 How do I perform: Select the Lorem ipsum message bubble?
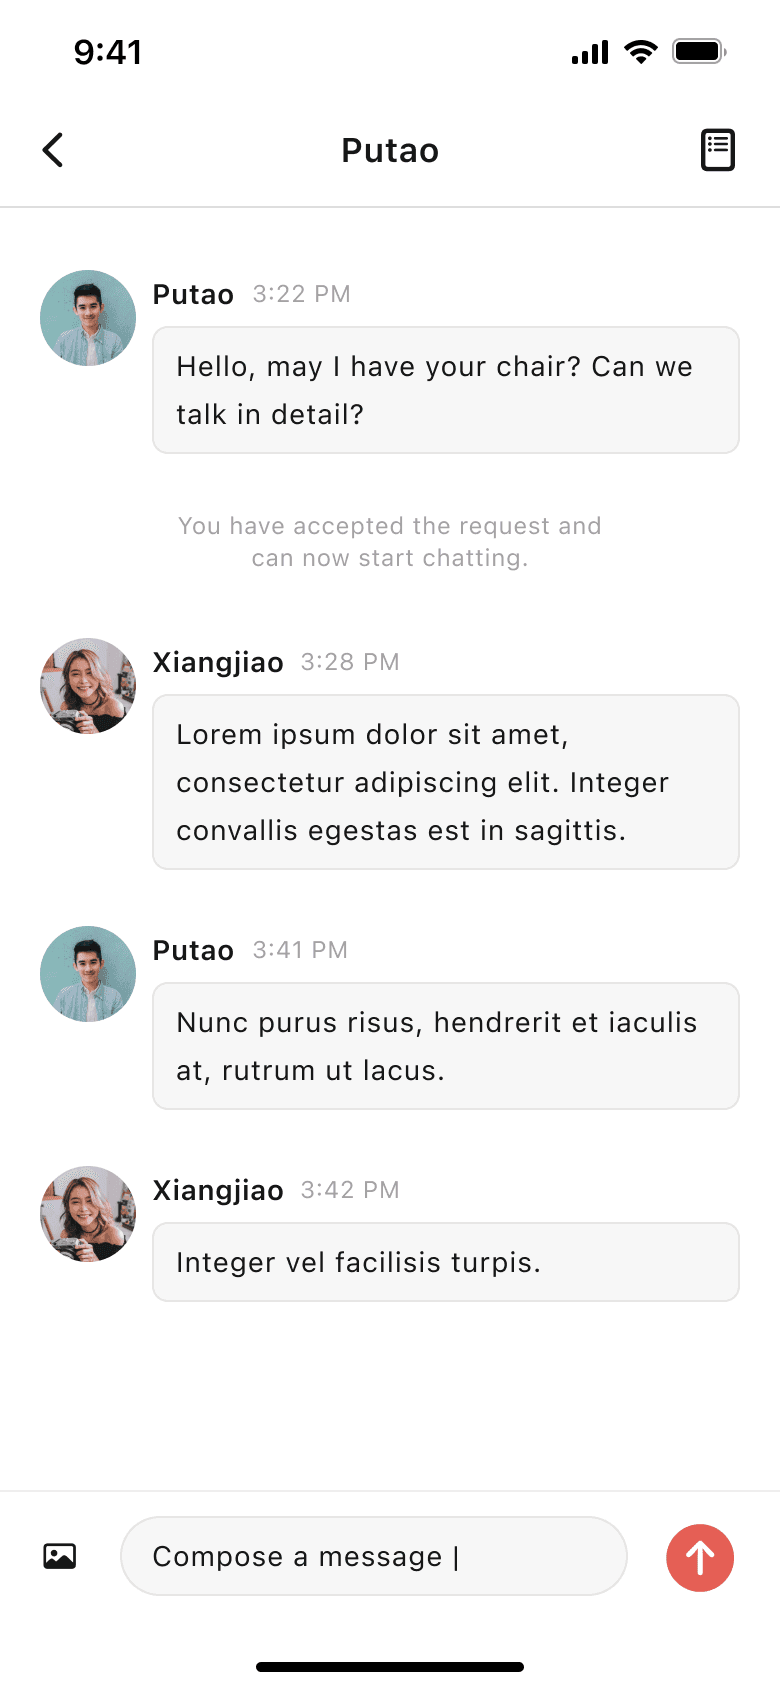click(446, 782)
